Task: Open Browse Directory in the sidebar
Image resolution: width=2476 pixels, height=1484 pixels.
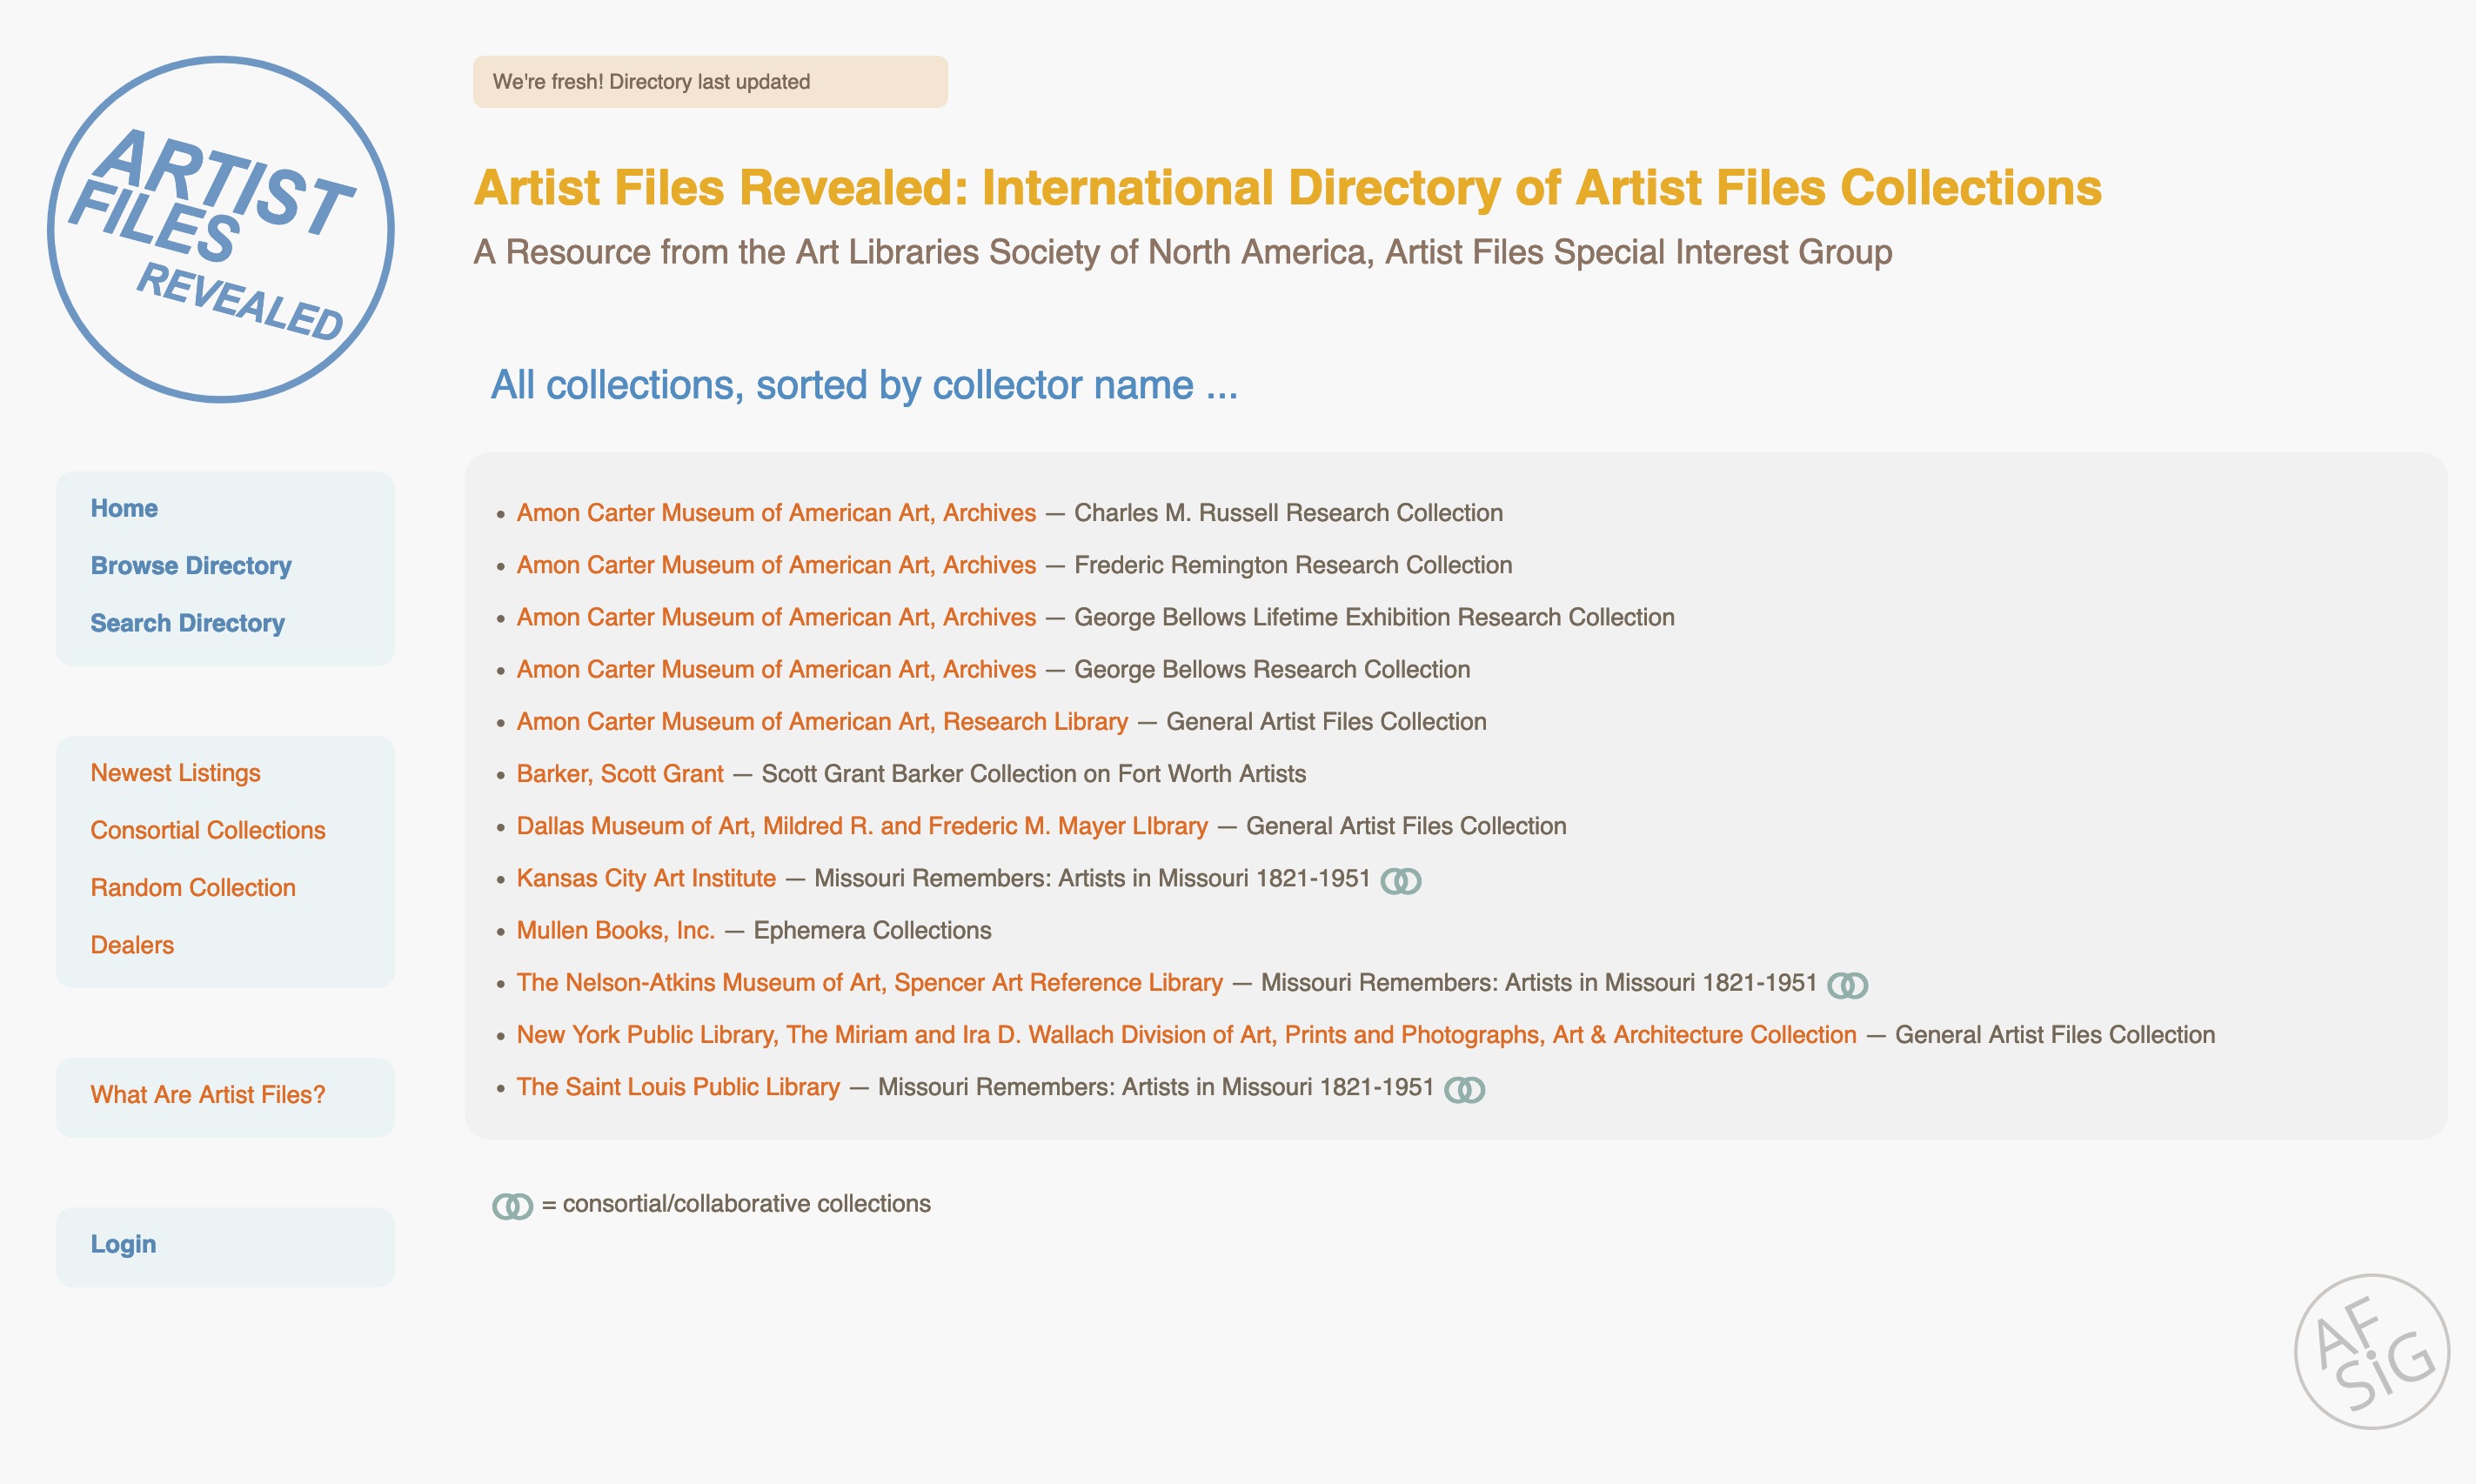Action: (191, 566)
